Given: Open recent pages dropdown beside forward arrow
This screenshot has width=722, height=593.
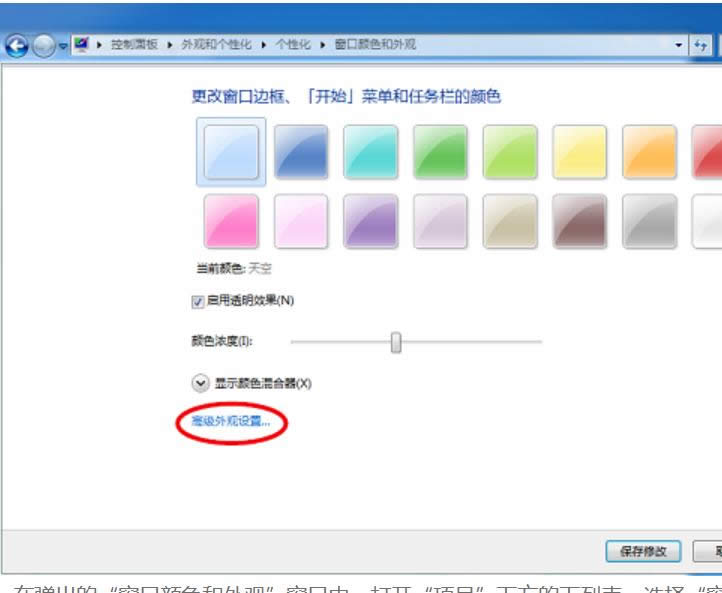Looking at the screenshot, I should tap(63, 47).
